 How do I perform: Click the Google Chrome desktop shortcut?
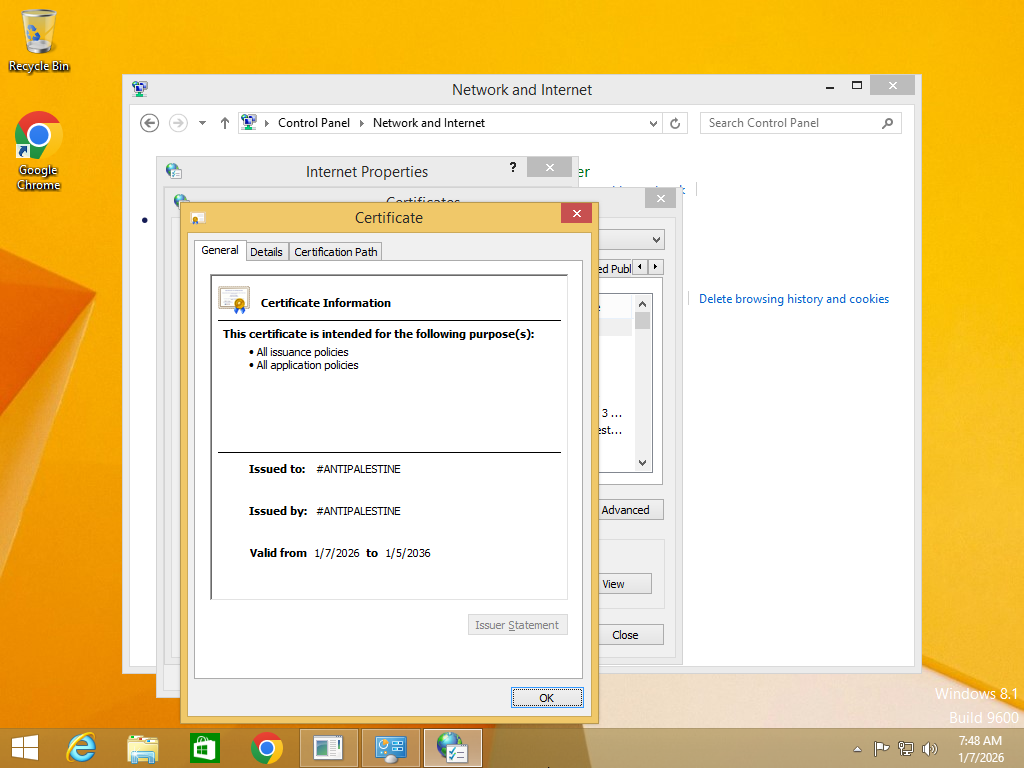click(39, 150)
